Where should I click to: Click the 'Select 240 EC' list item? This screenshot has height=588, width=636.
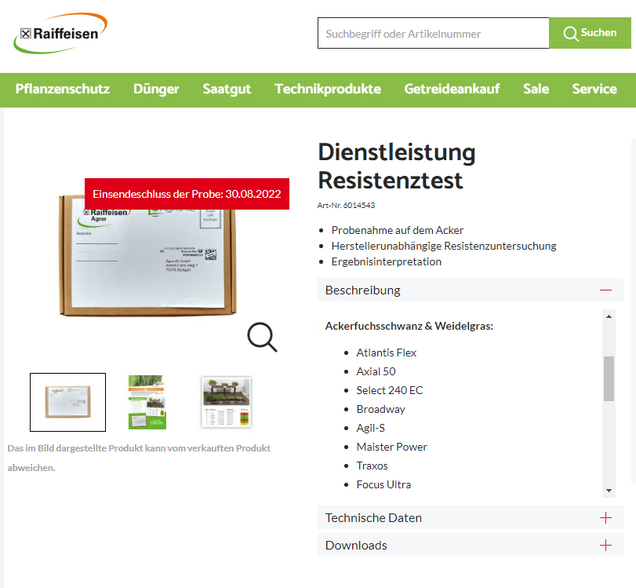click(x=389, y=390)
